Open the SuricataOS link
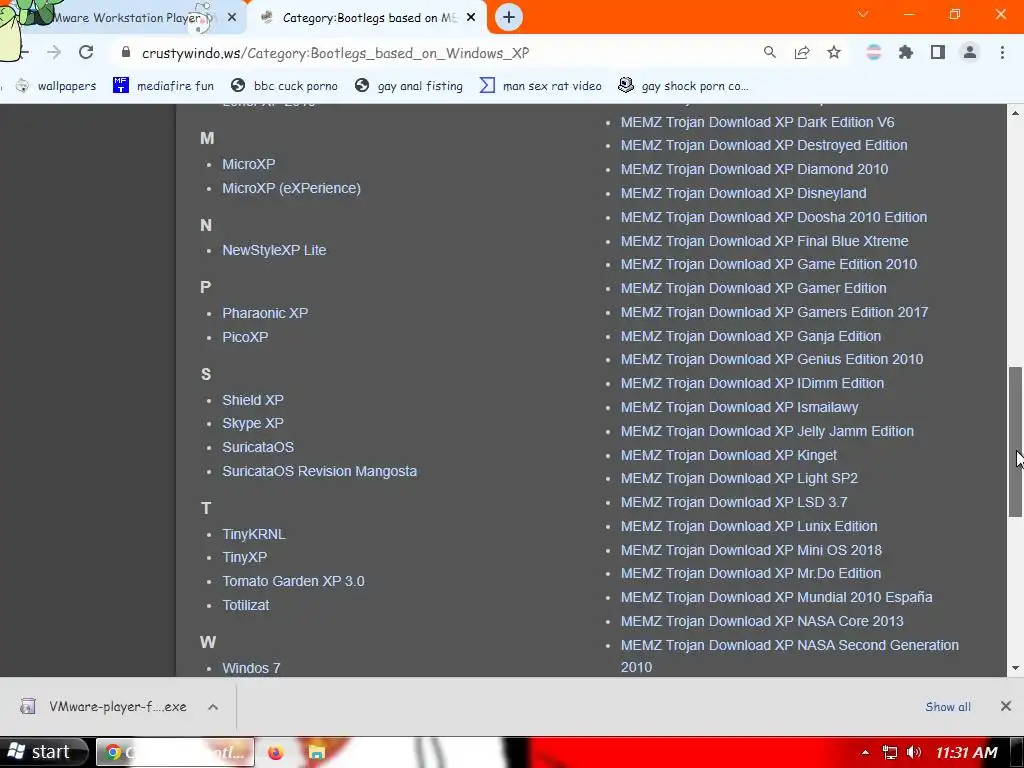Image resolution: width=1024 pixels, height=768 pixels. 258,447
